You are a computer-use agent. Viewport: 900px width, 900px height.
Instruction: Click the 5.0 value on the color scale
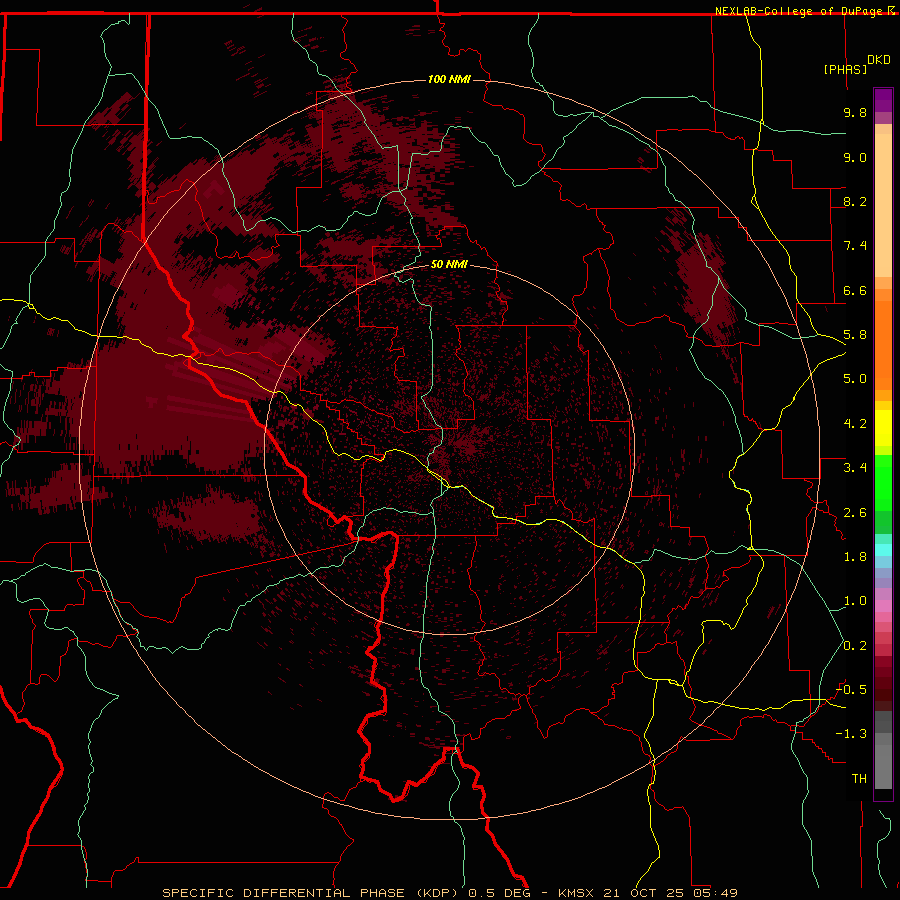click(855, 379)
